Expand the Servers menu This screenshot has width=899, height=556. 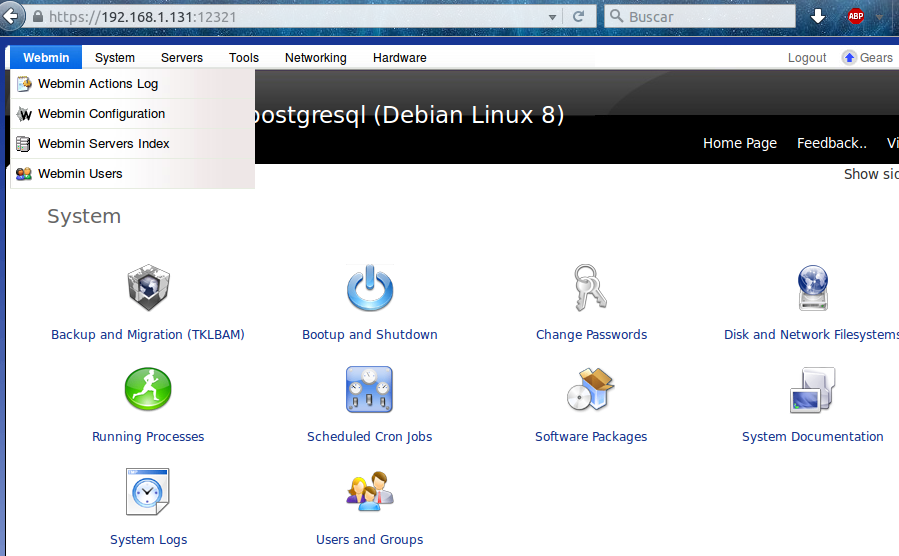[x=182, y=58]
